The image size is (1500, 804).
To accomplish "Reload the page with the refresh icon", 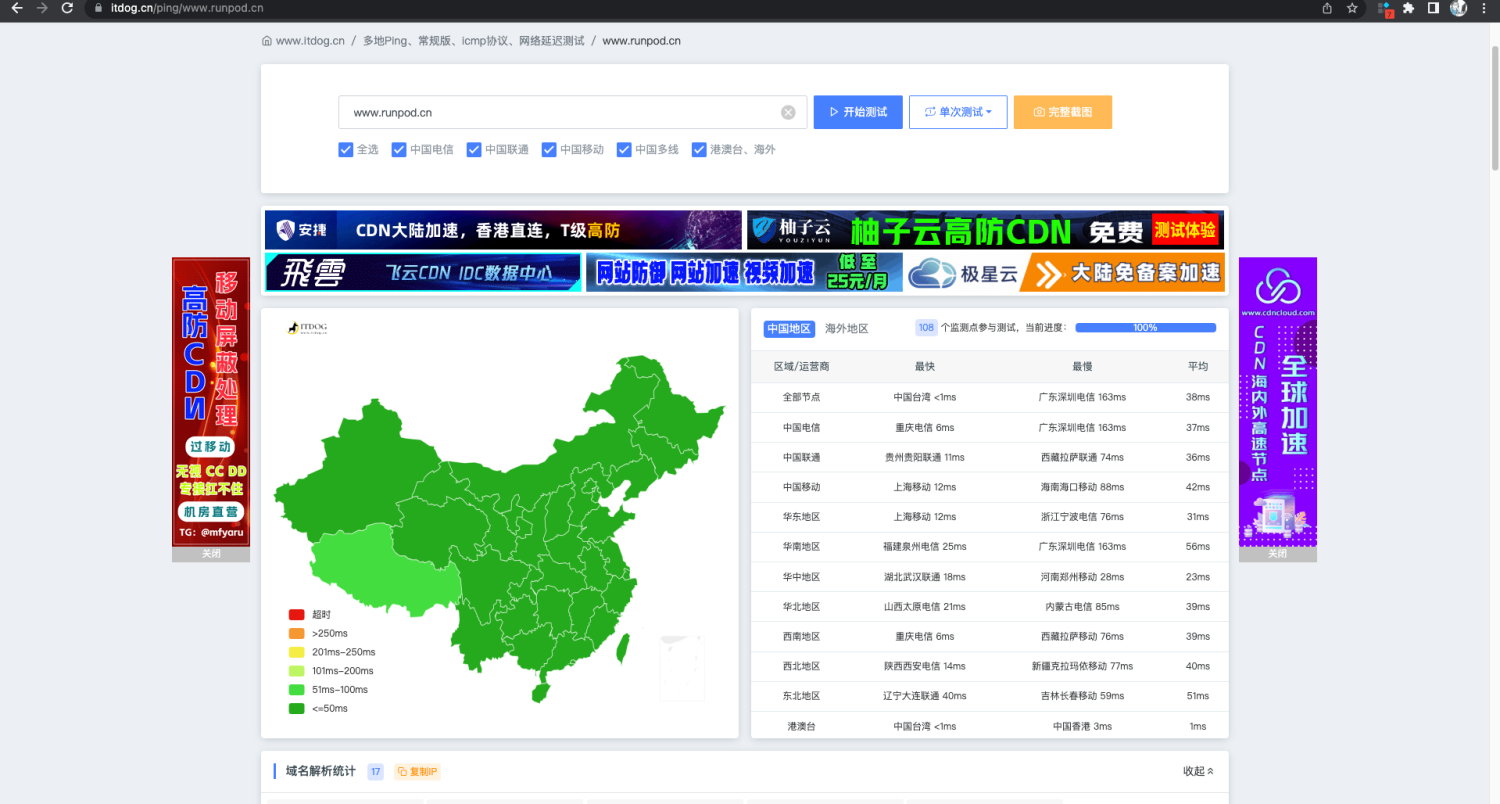I will pos(67,8).
